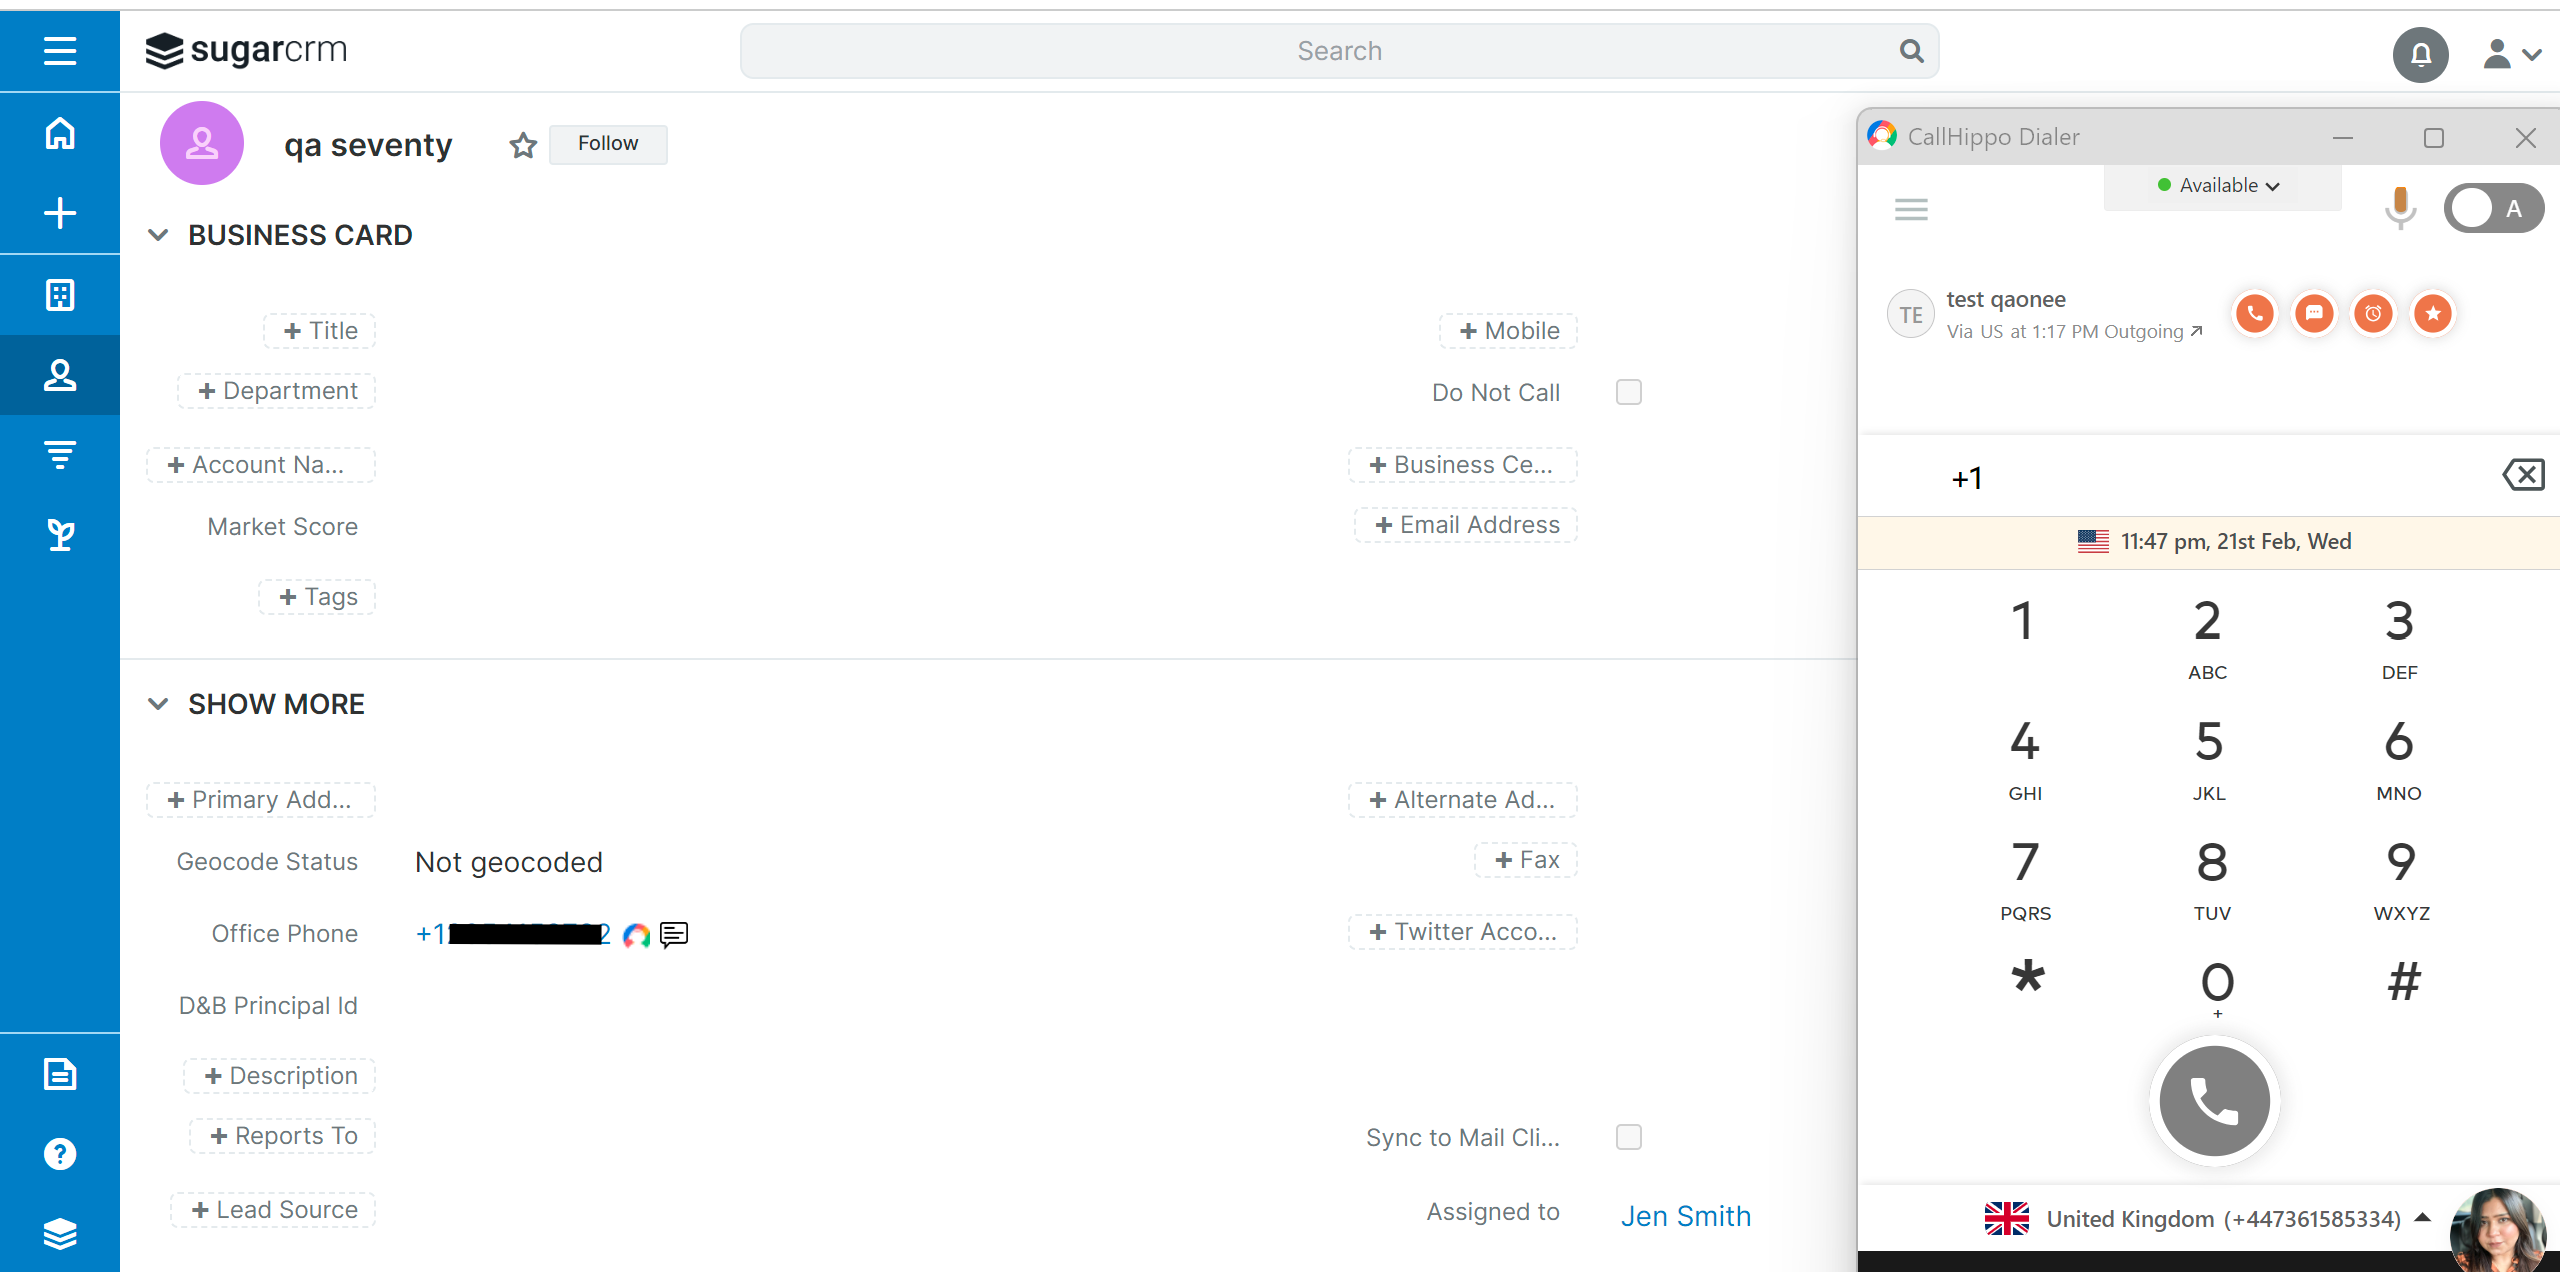This screenshot has width=2560, height=1272.
Task: Open Help question mark icon
Action: (60, 1154)
